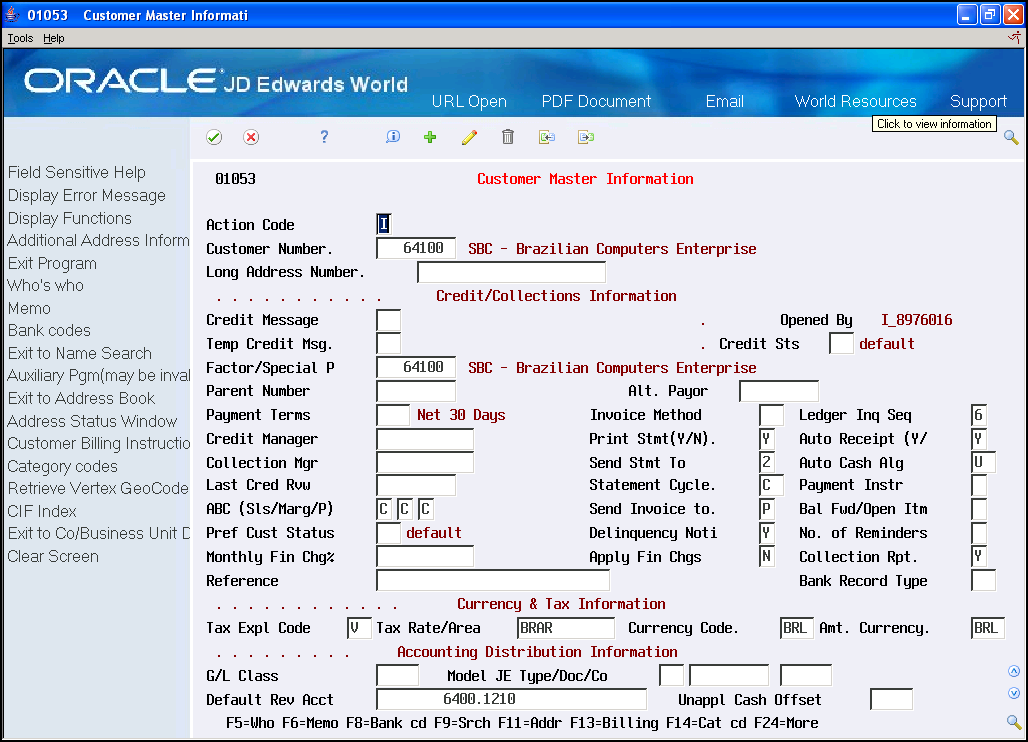Click the G/L Class field
Screen dimensions: 1028x742
point(397,675)
